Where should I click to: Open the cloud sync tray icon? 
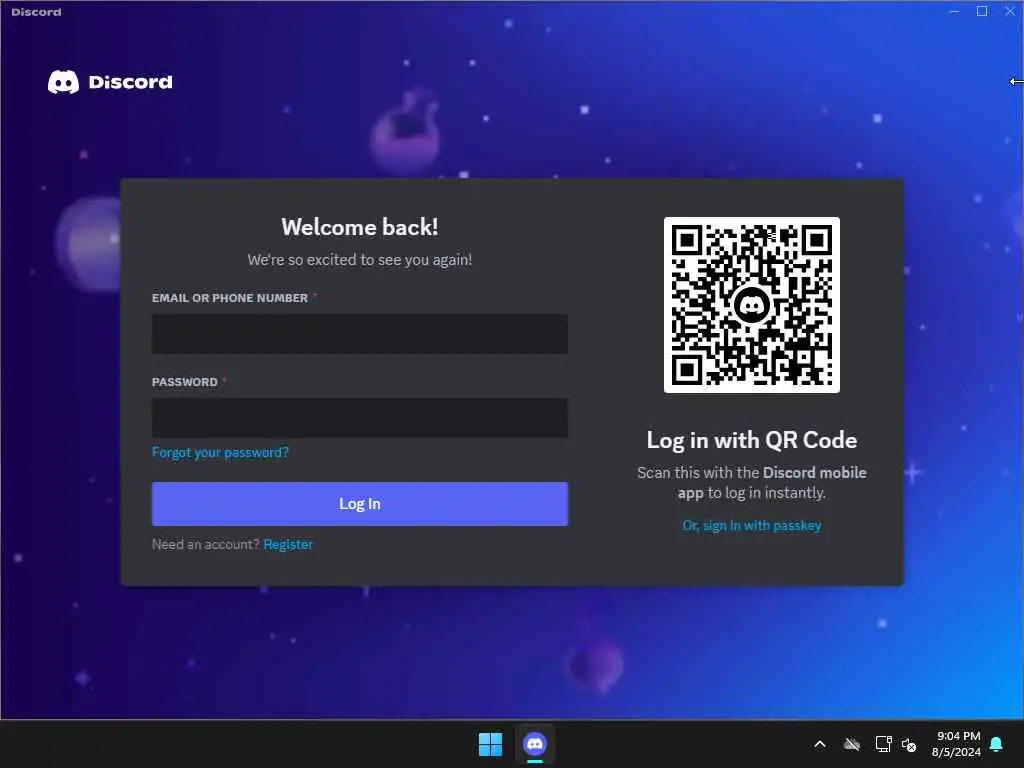(x=852, y=744)
